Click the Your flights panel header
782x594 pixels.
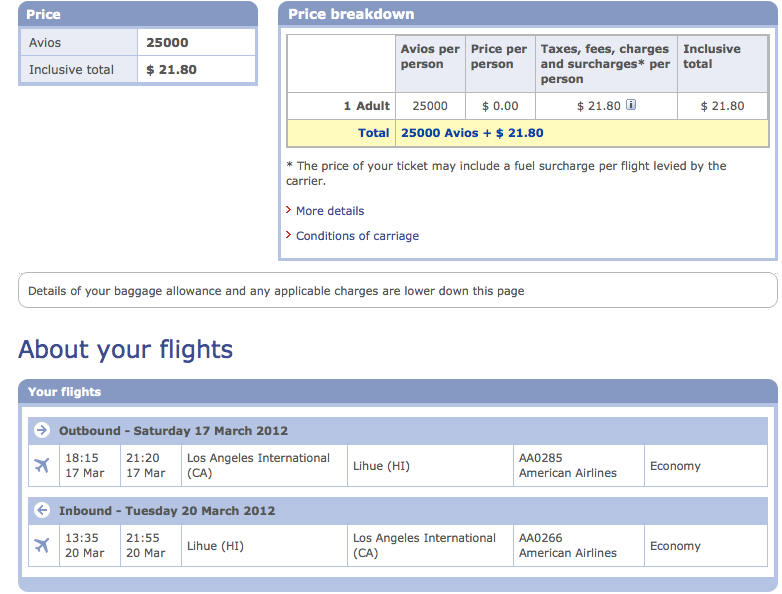tap(397, 392)
